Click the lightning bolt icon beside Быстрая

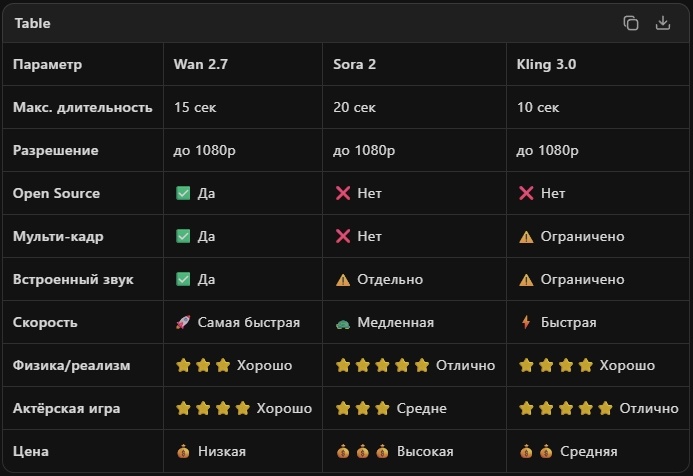[526, 323]
